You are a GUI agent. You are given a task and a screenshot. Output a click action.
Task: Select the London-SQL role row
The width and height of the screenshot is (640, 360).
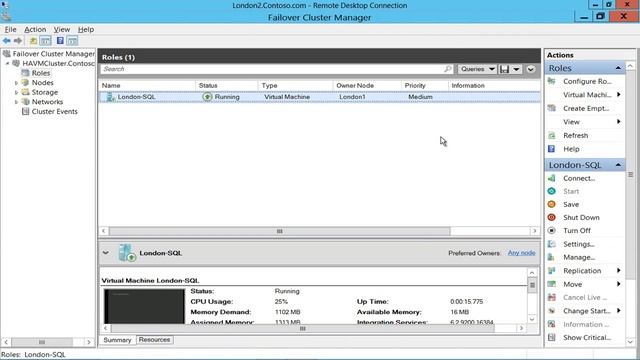(319, 97)
